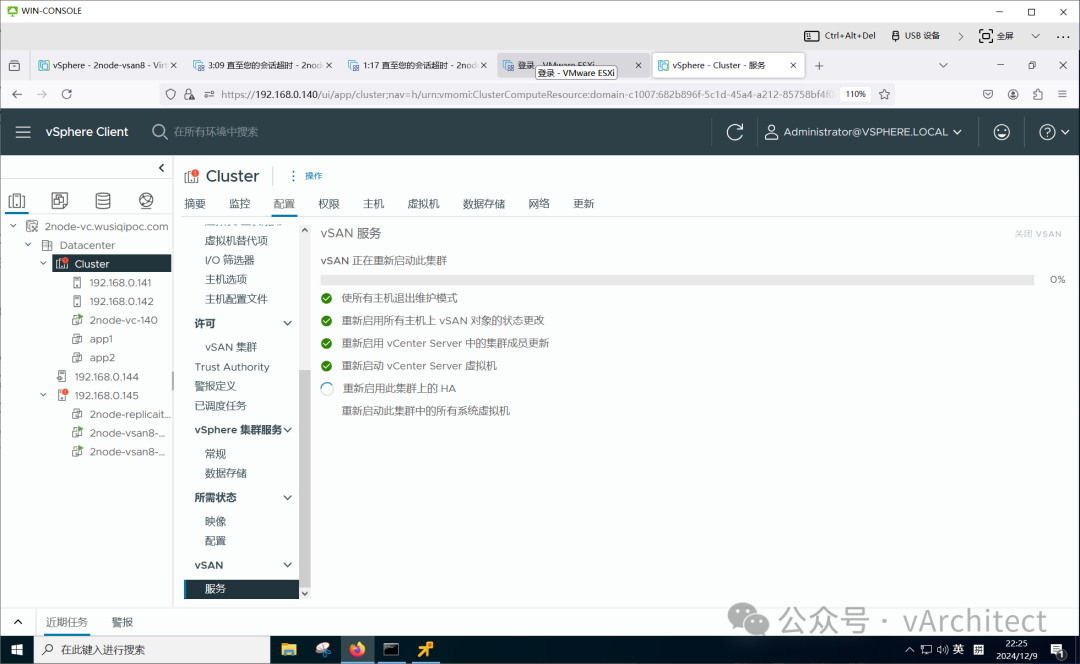Viewport: 1080px width, 664px height.
Task: Select the 2node-vc-140 virtual machine
Action: coord(123,320)
